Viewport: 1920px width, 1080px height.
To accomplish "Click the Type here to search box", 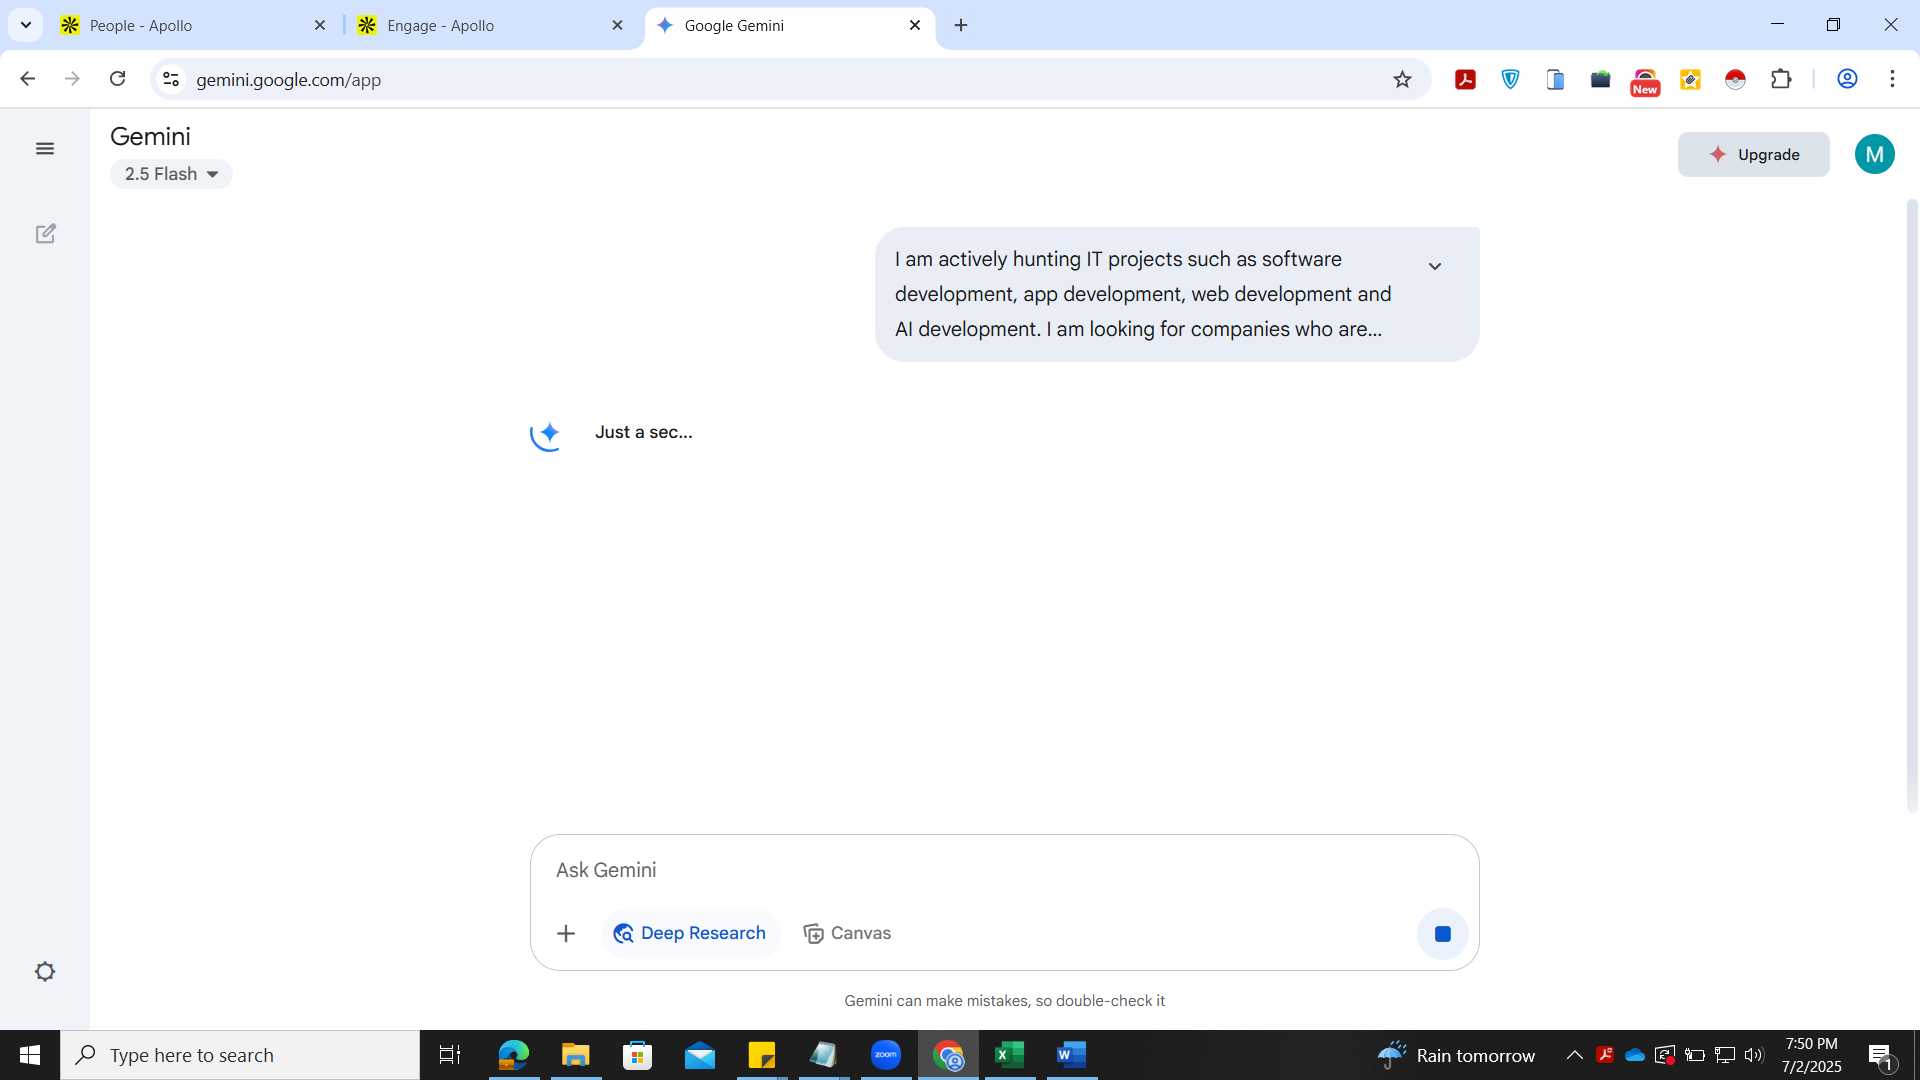I will click(240, 1055).
